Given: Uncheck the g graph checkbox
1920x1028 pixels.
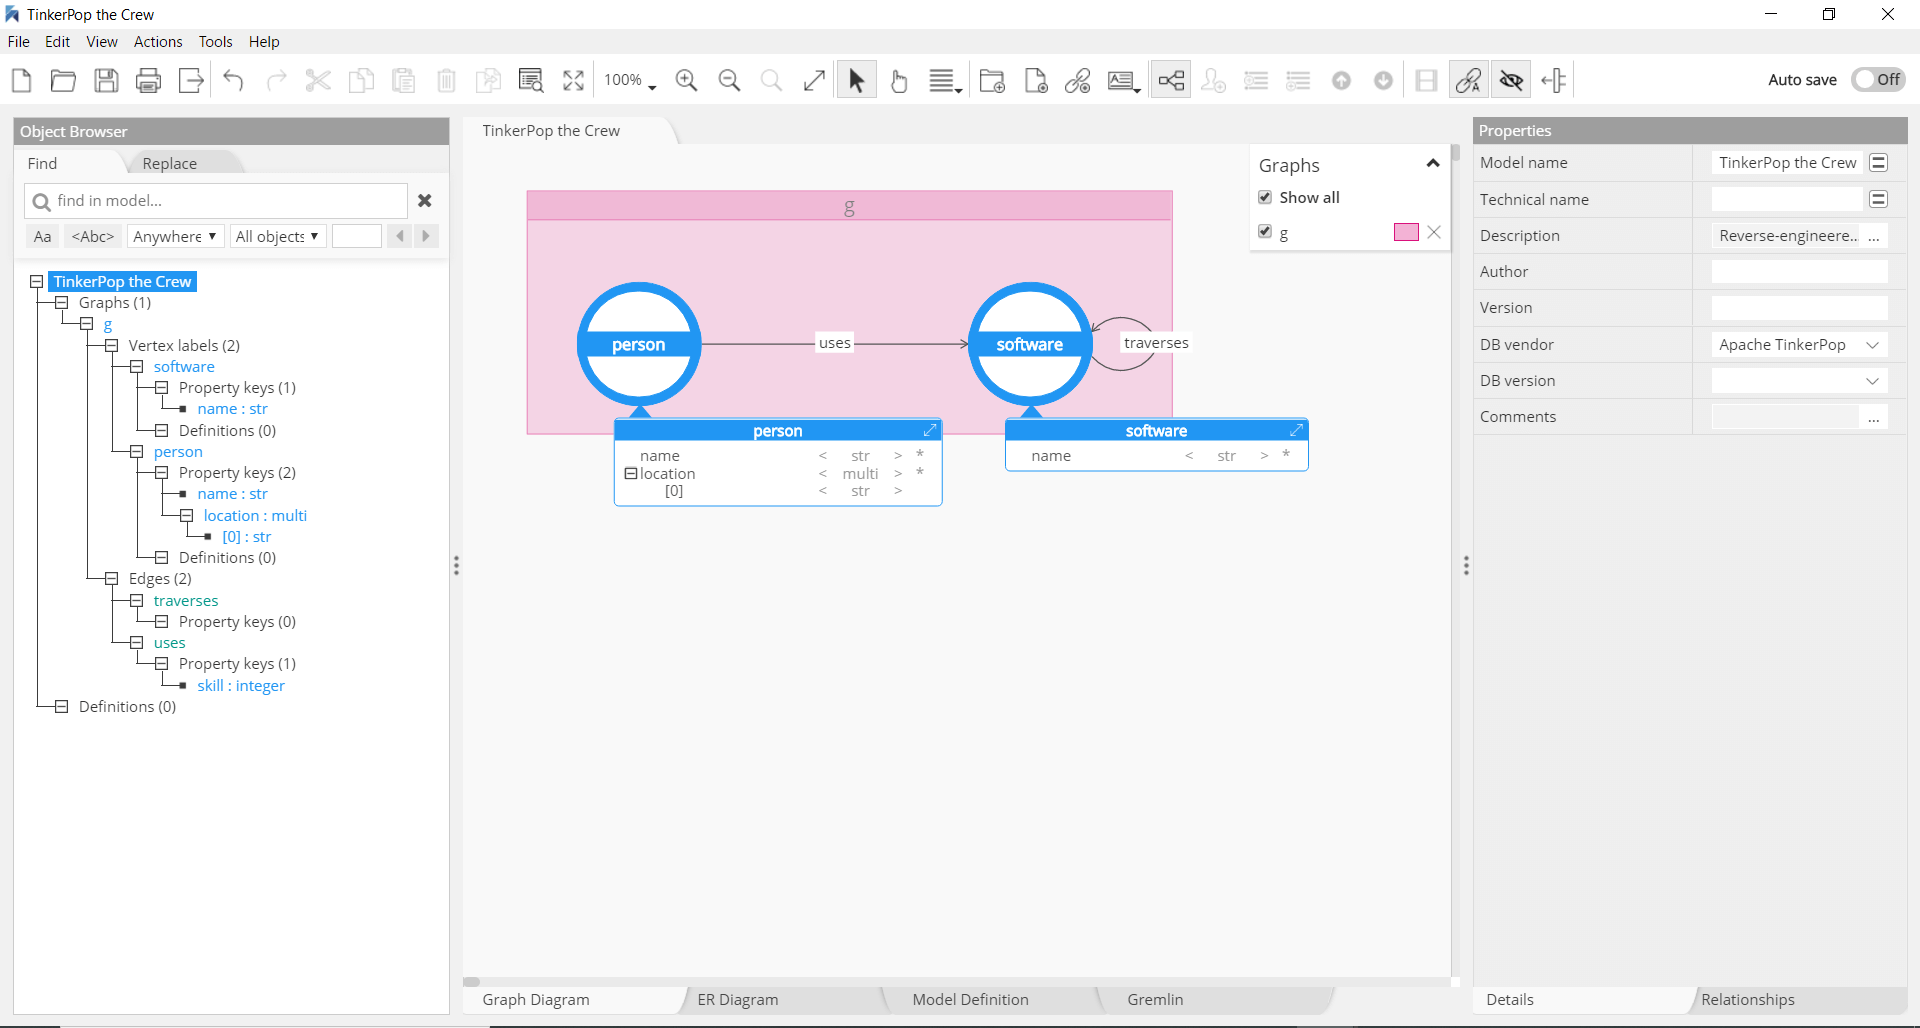Looking at the screenshot, I should [x=1265, y=232].
